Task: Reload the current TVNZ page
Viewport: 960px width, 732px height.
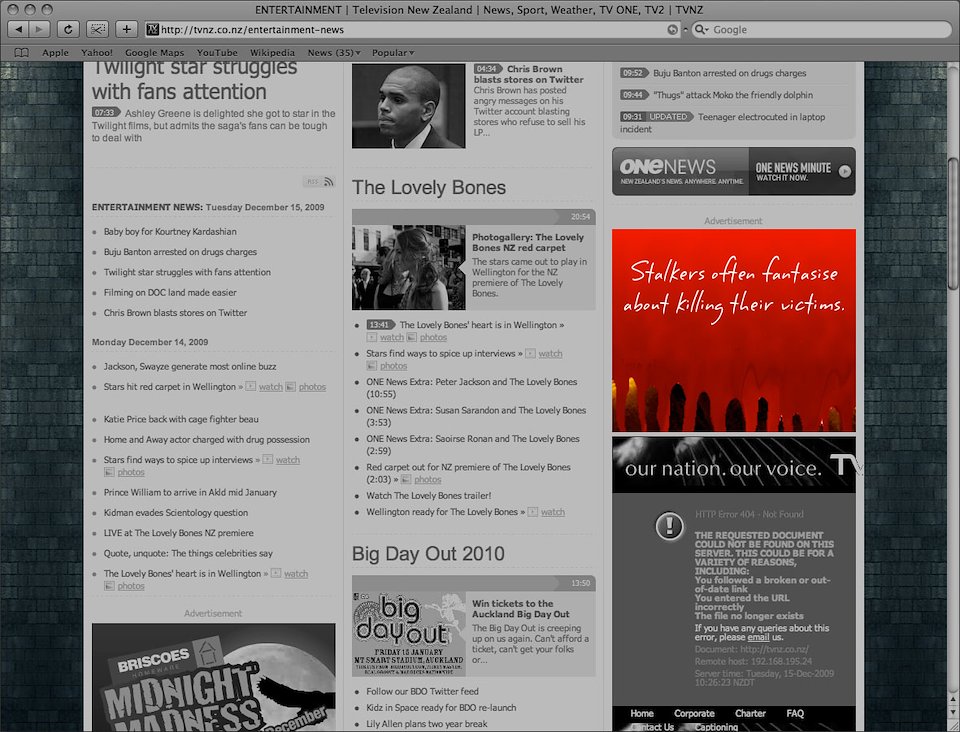Action: click(x=68, y=29)
